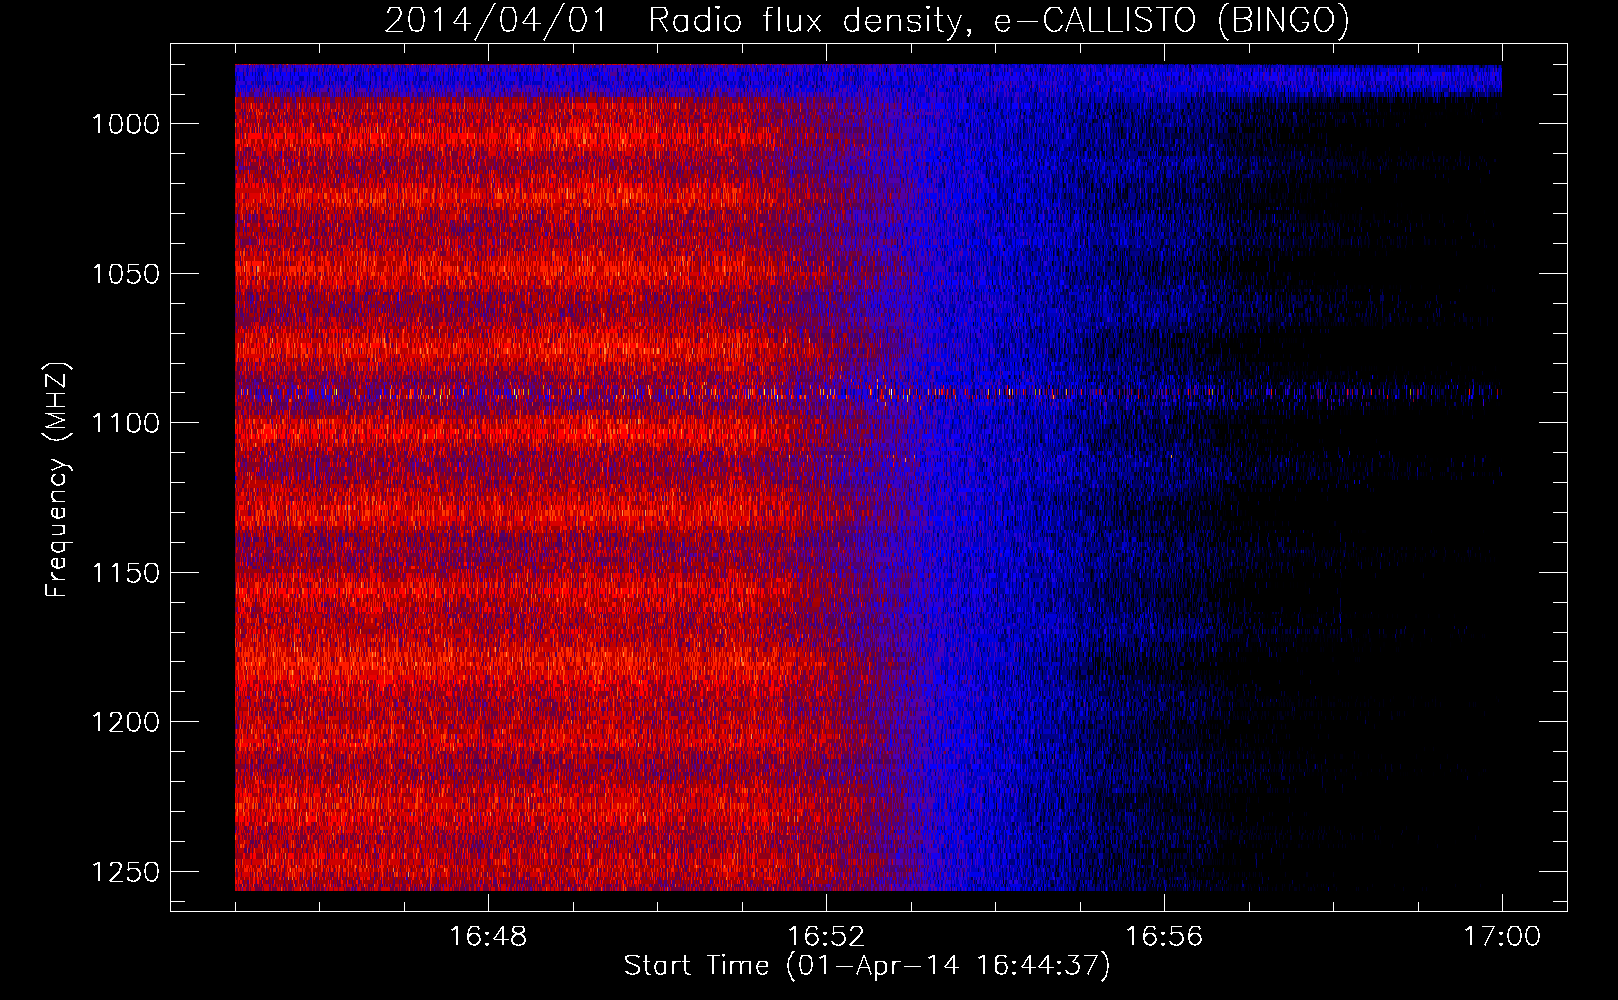Click the 'Frequency (MHZ)' axis label
The width and height of the screenshot is (1618, 1000).
[57, 480]
